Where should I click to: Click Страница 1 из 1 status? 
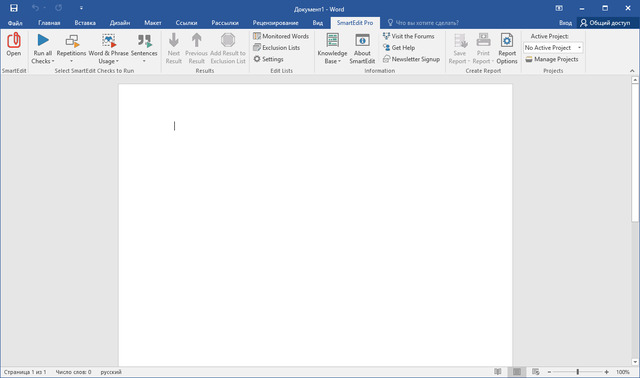click(x=25, y=372)
